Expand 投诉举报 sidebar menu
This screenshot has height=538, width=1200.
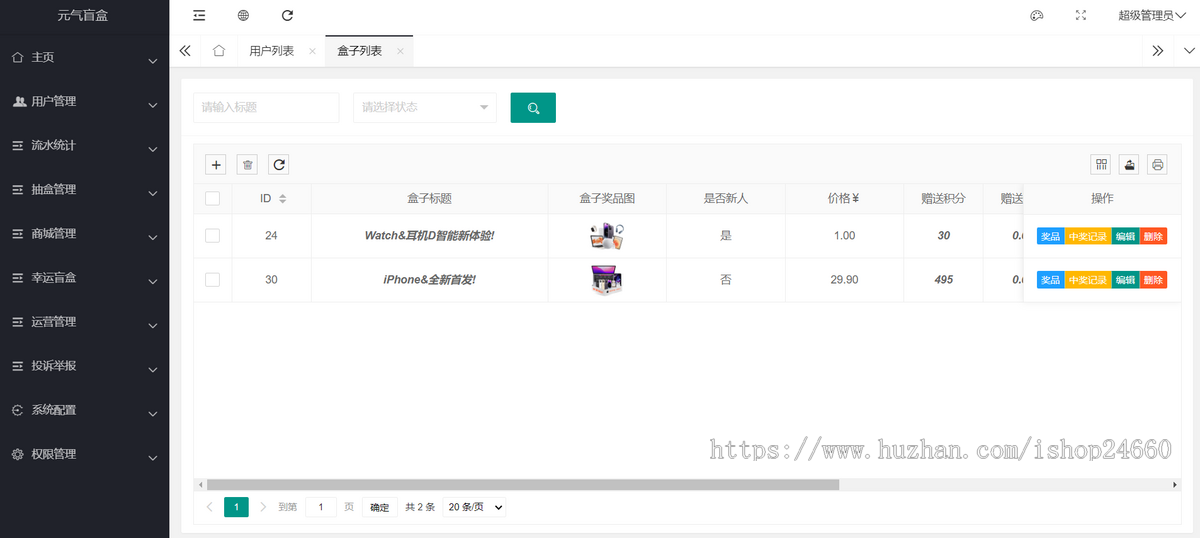[84, 366]
